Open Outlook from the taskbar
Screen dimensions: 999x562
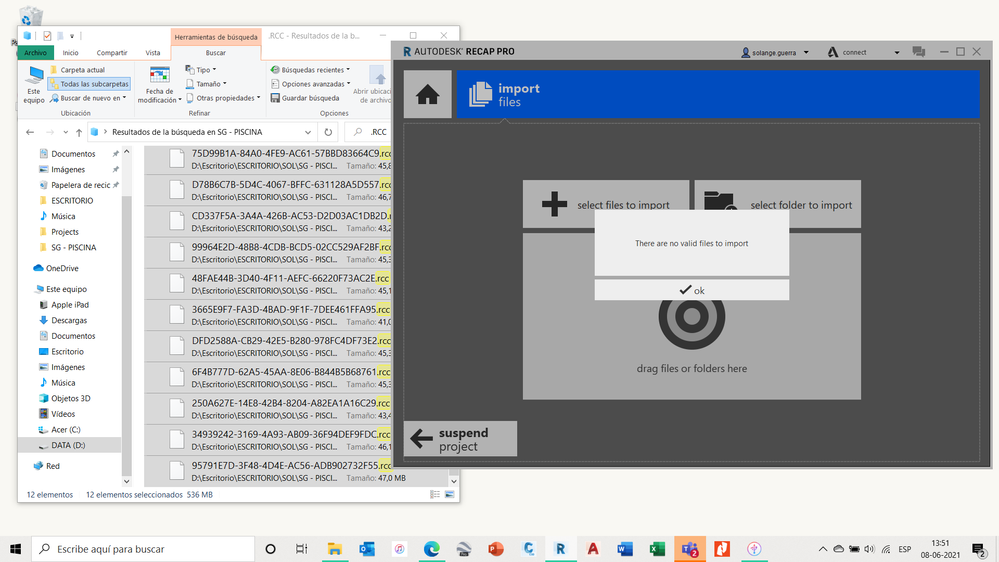click(367, 549)
